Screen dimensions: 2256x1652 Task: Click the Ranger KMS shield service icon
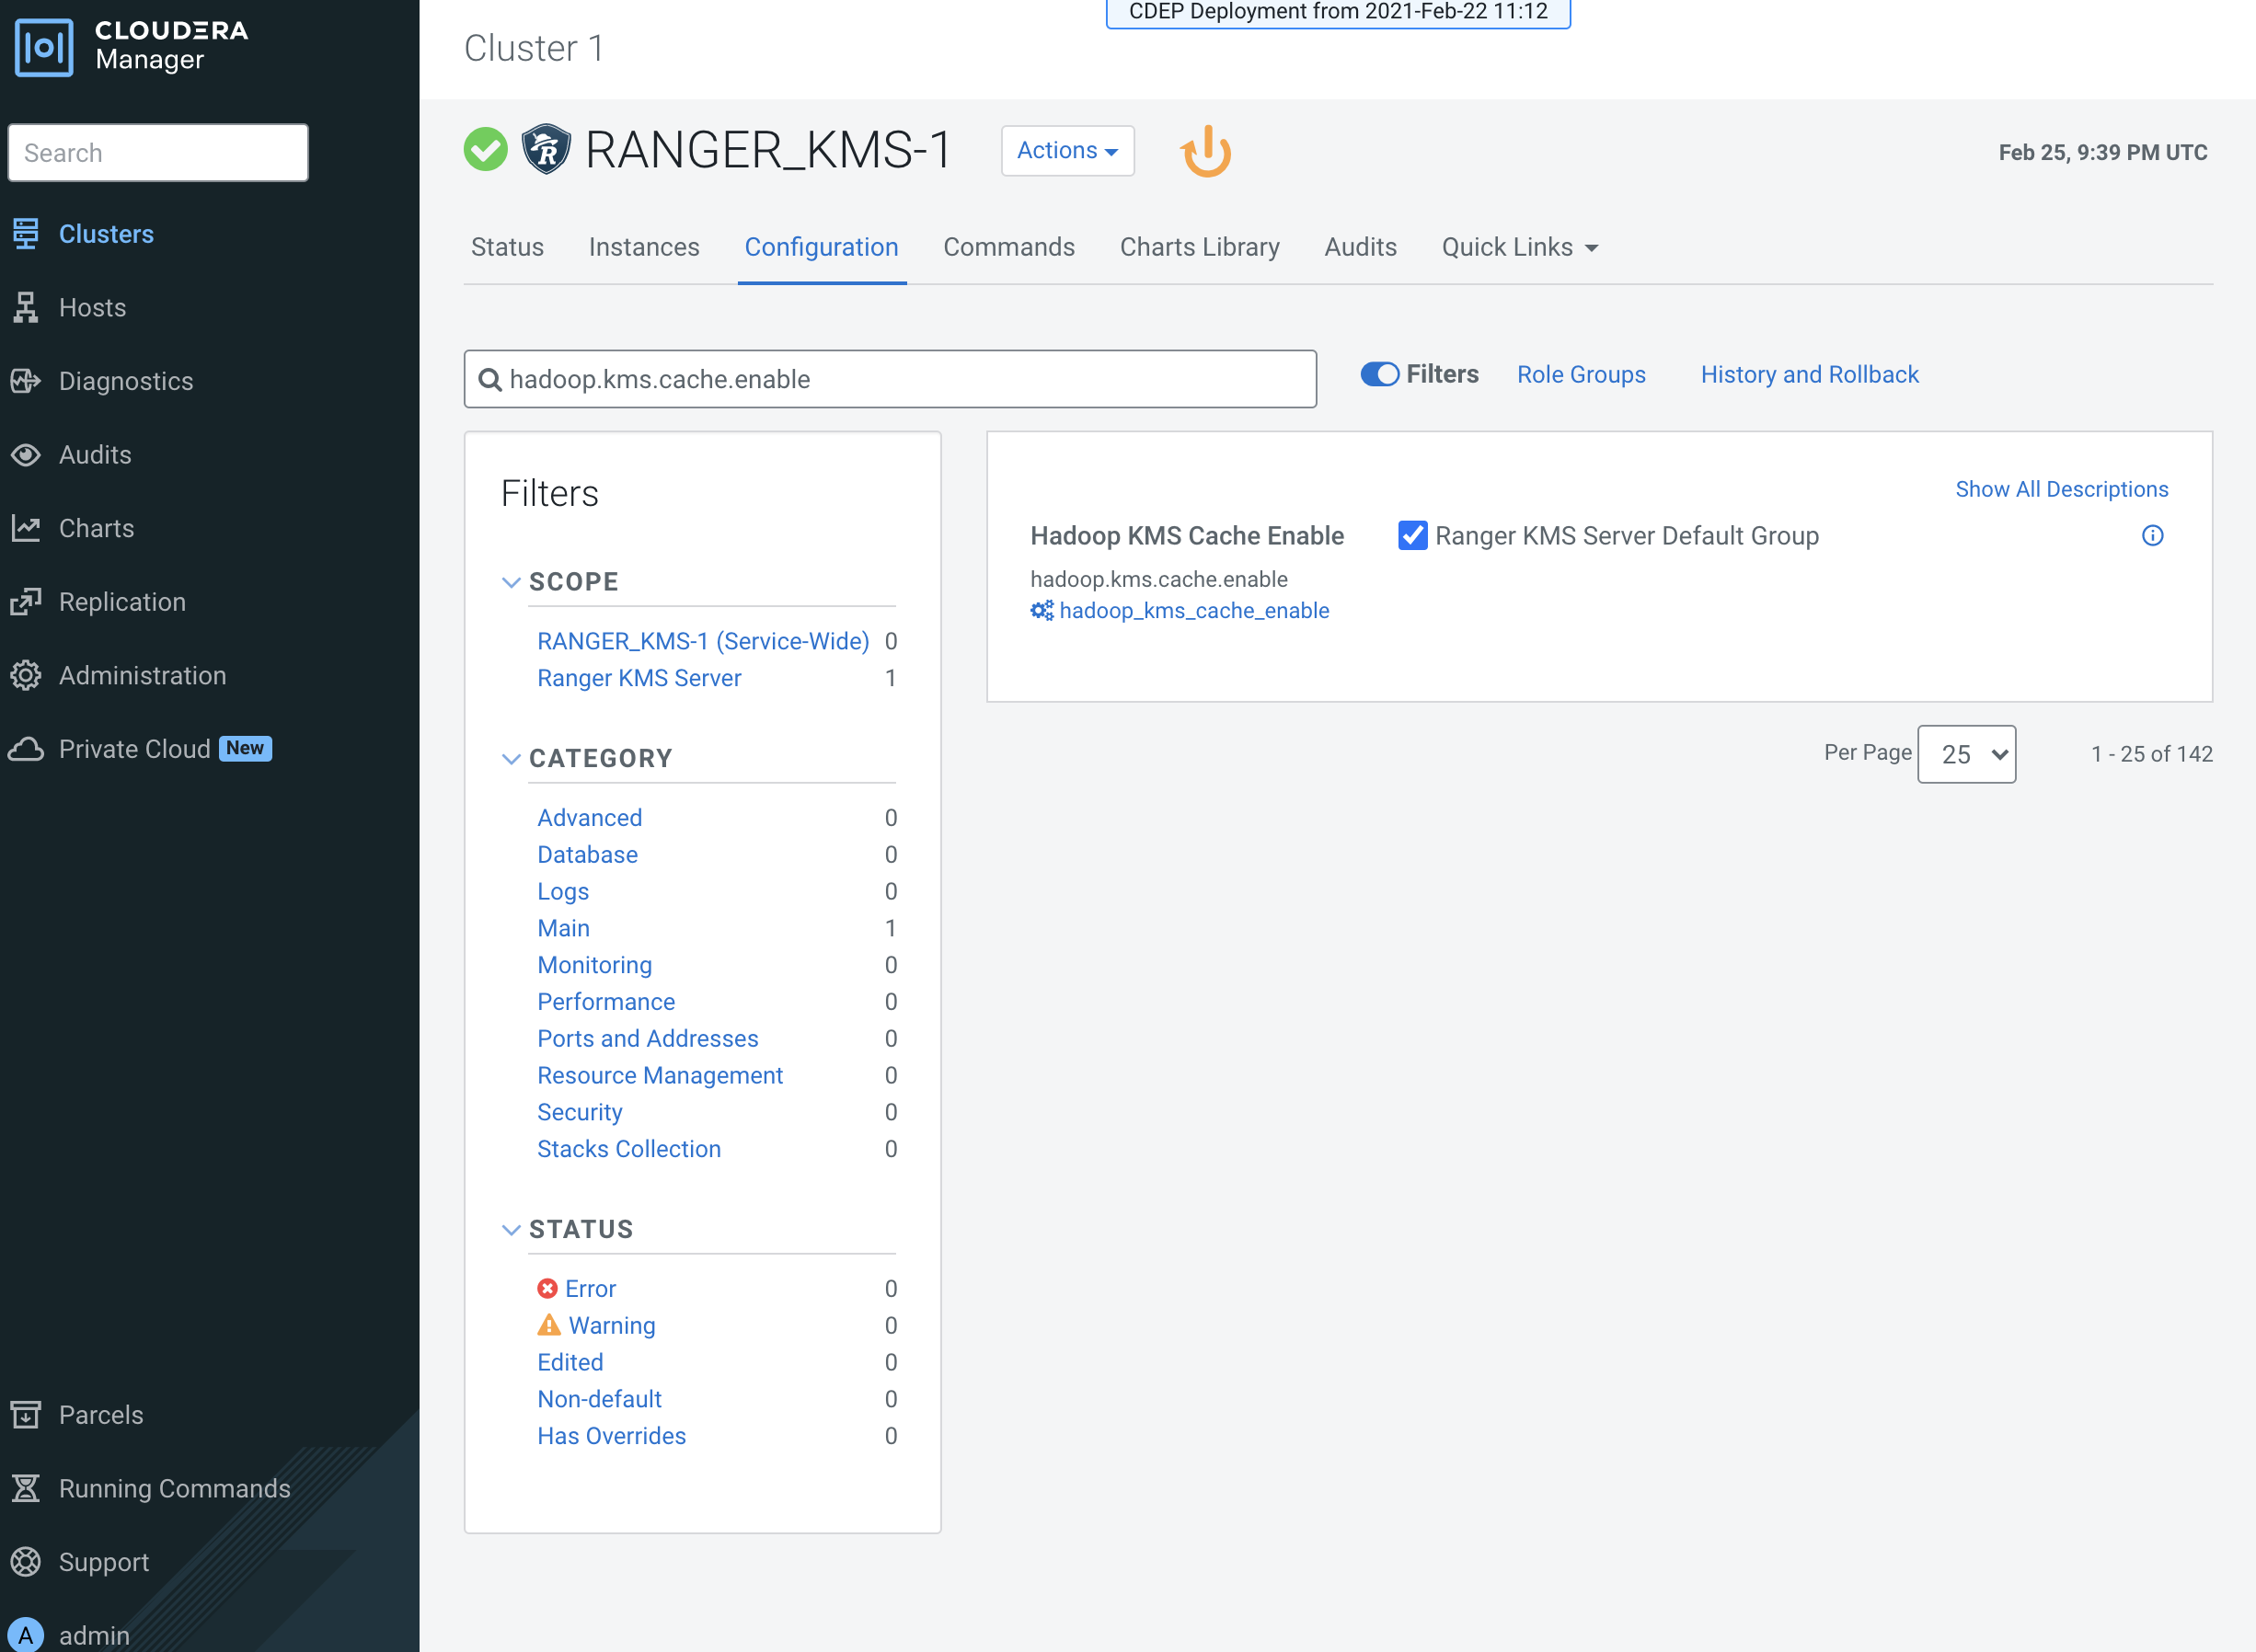tap(546, 150)
